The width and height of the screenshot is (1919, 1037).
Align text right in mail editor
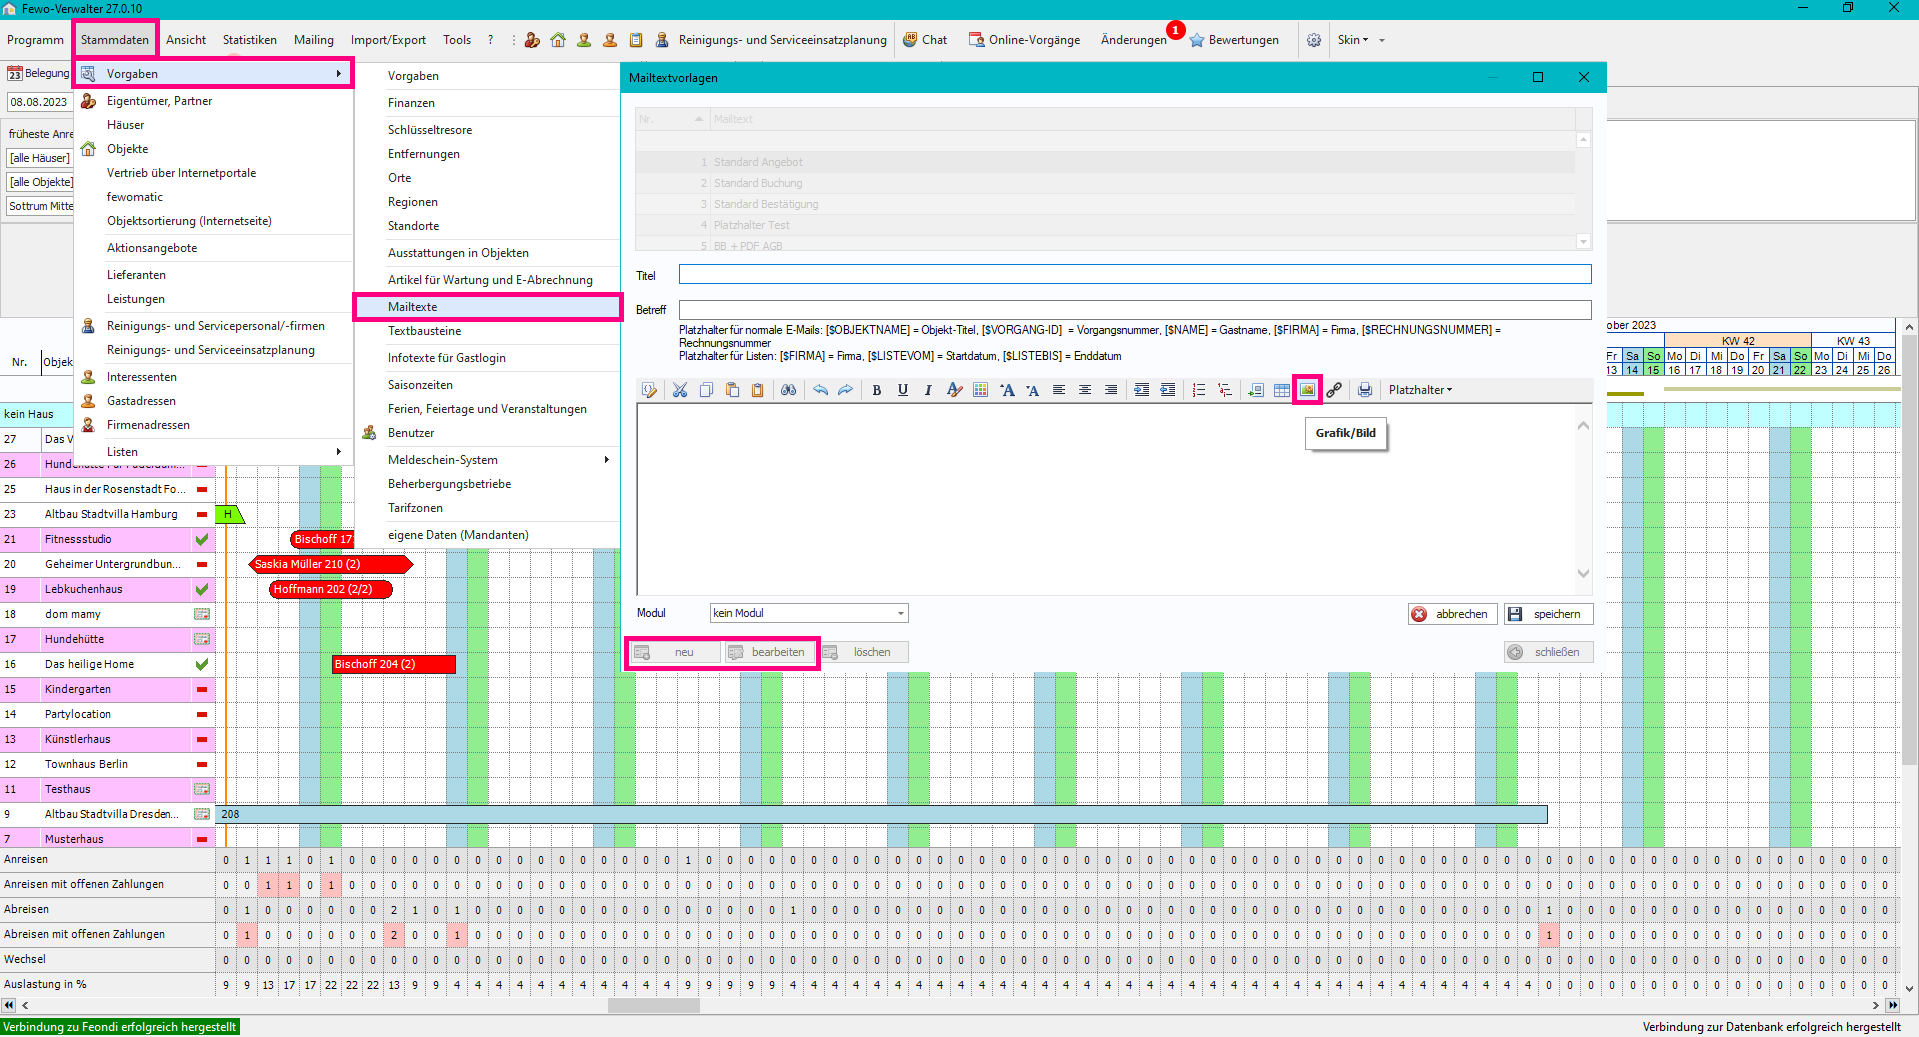tap(1111, 390)
